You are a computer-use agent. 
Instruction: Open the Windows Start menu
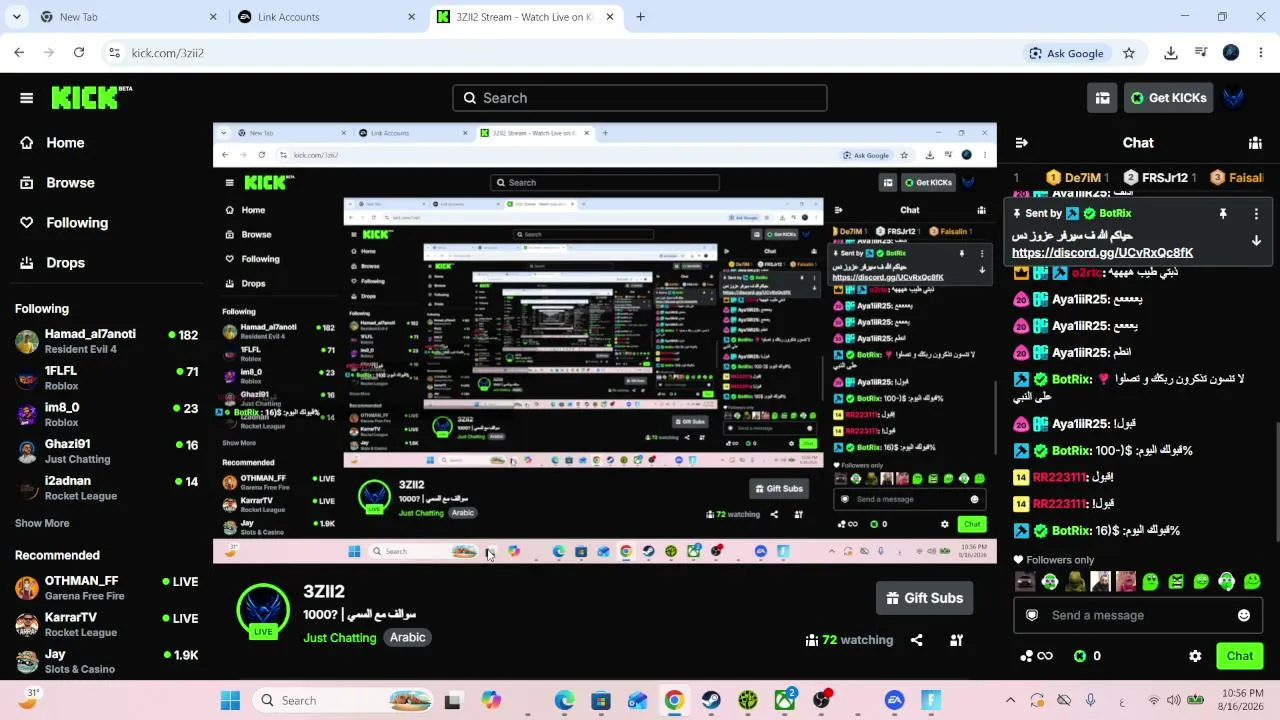pos(230,701)
